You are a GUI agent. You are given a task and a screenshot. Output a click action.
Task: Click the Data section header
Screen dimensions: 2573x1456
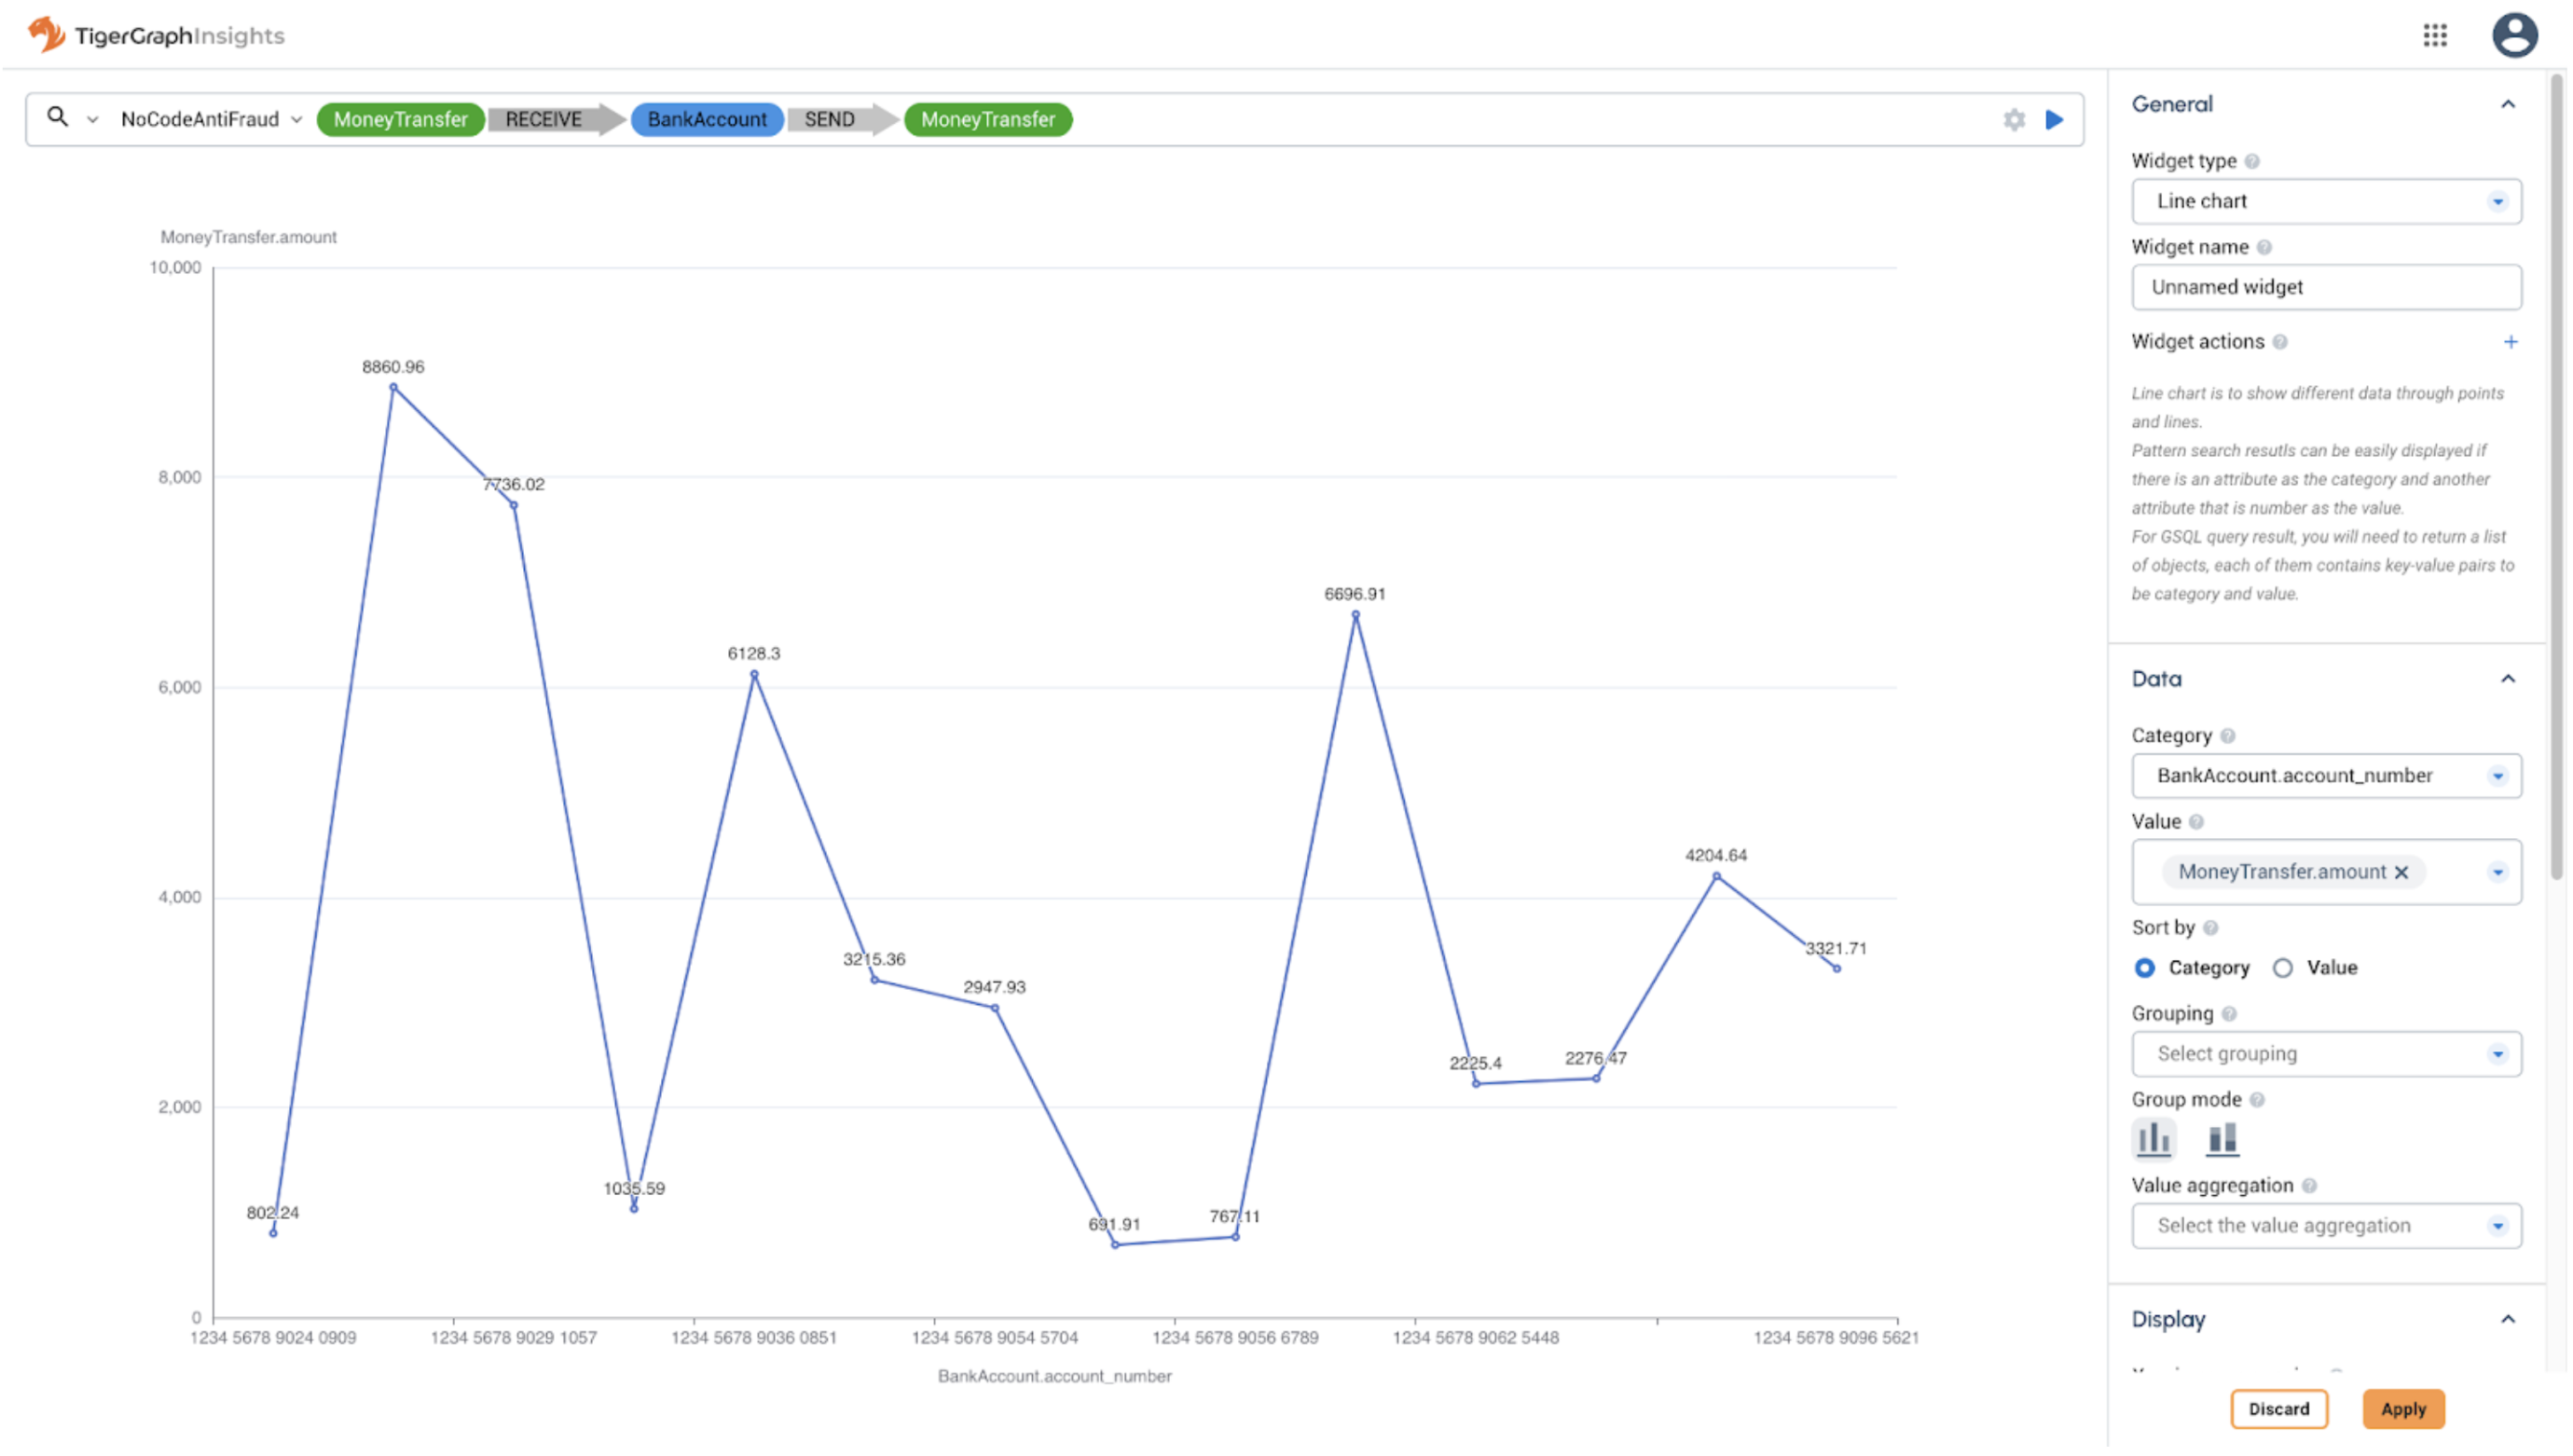tap(2159, 679)
